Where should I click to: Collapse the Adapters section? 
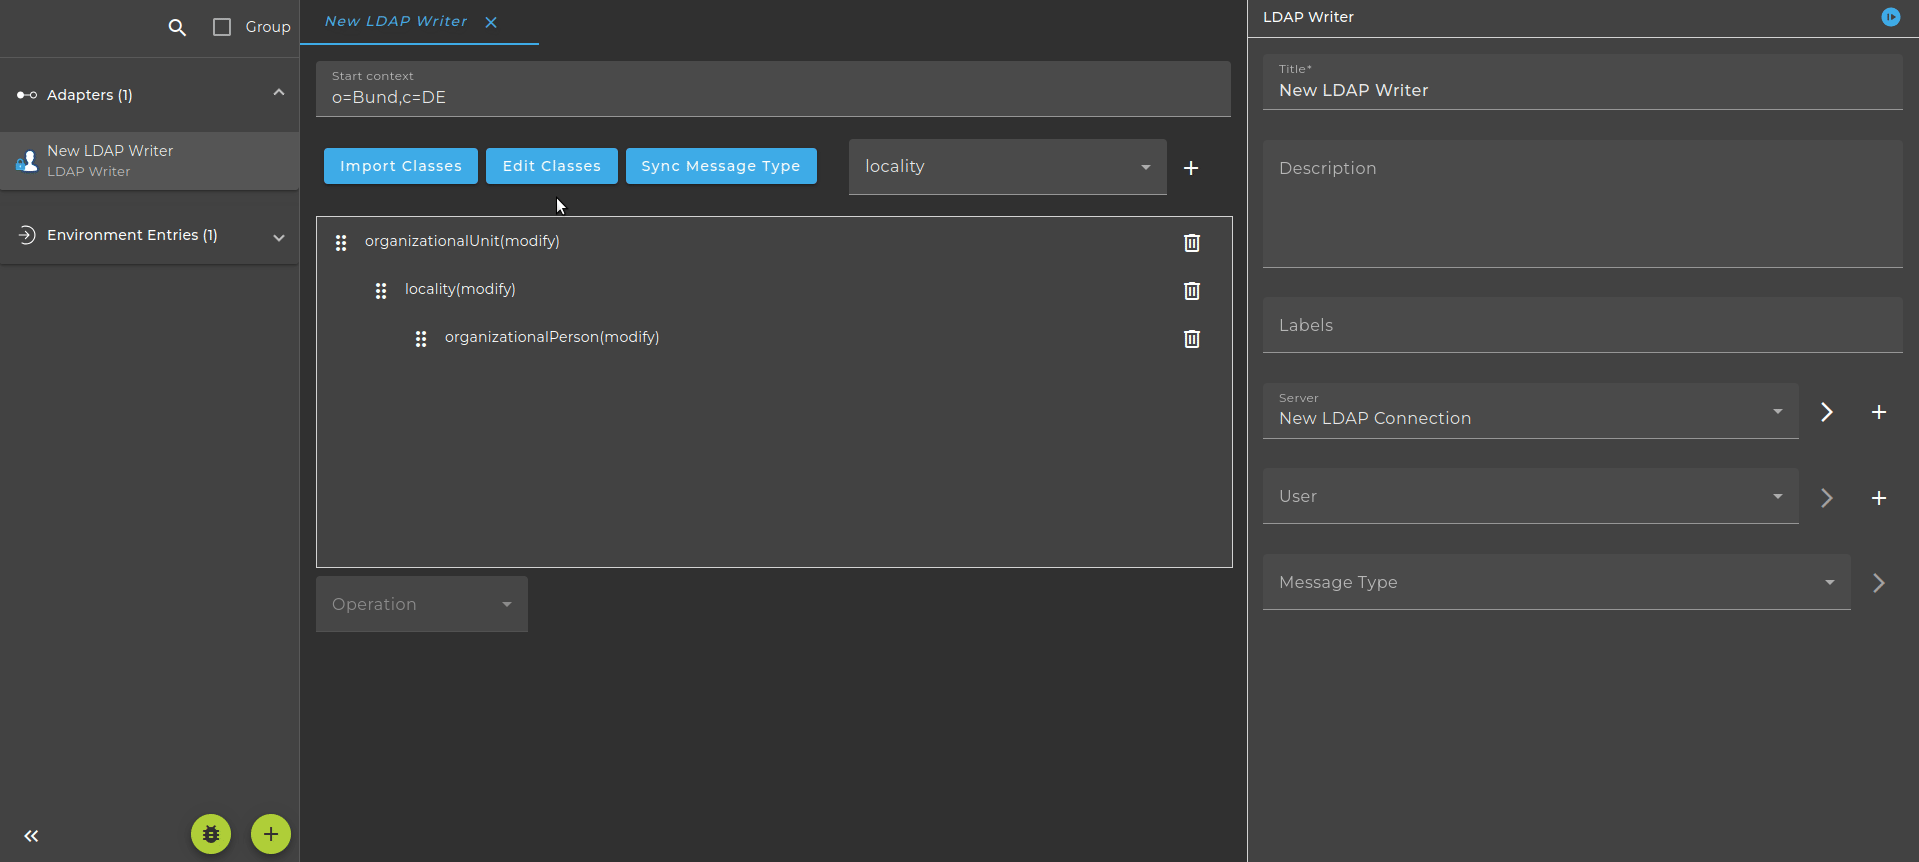point(279,93)
